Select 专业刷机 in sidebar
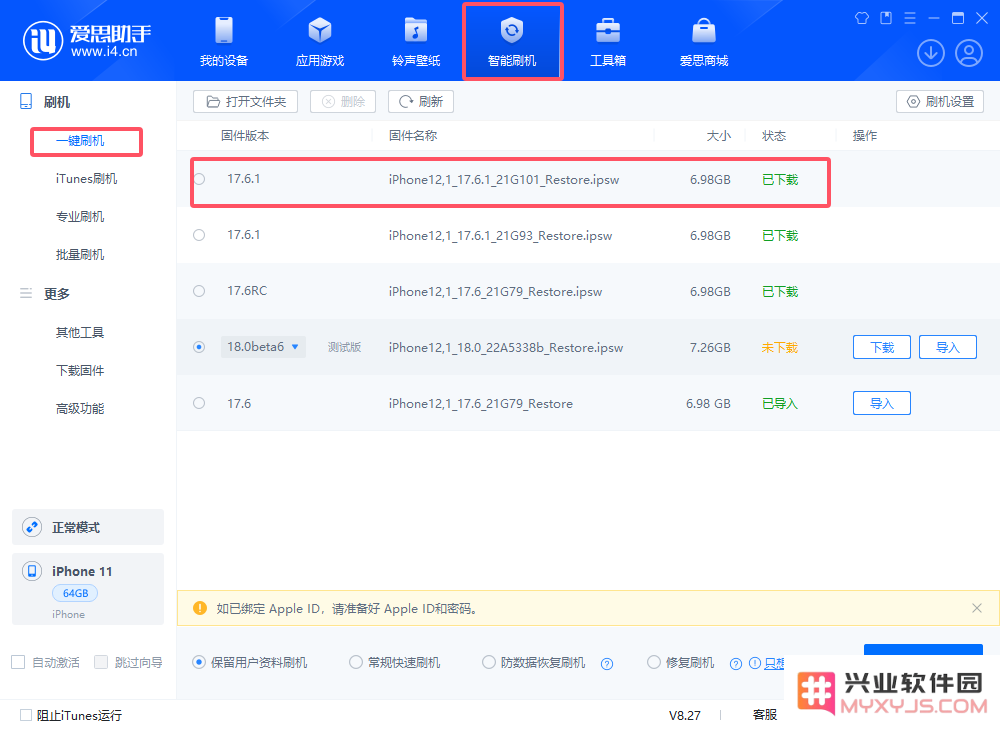Viewport: 1000px width, 730px height. coord(80,217)
